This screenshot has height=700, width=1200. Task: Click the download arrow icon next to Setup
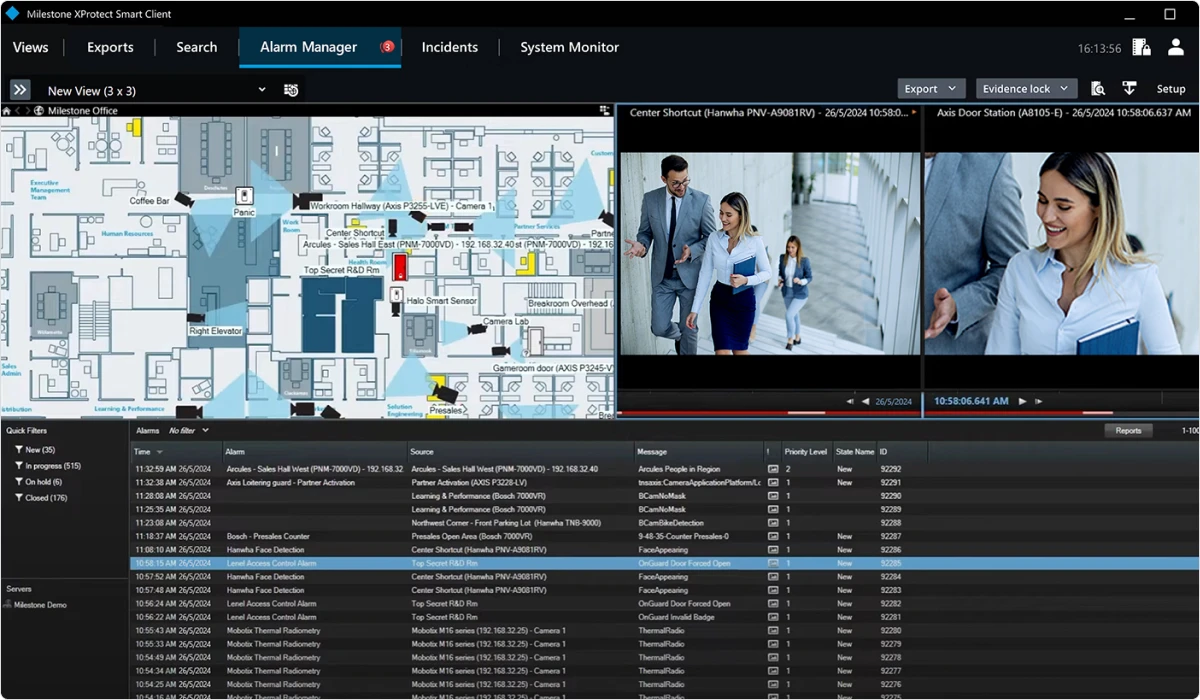coord(1129,89)
